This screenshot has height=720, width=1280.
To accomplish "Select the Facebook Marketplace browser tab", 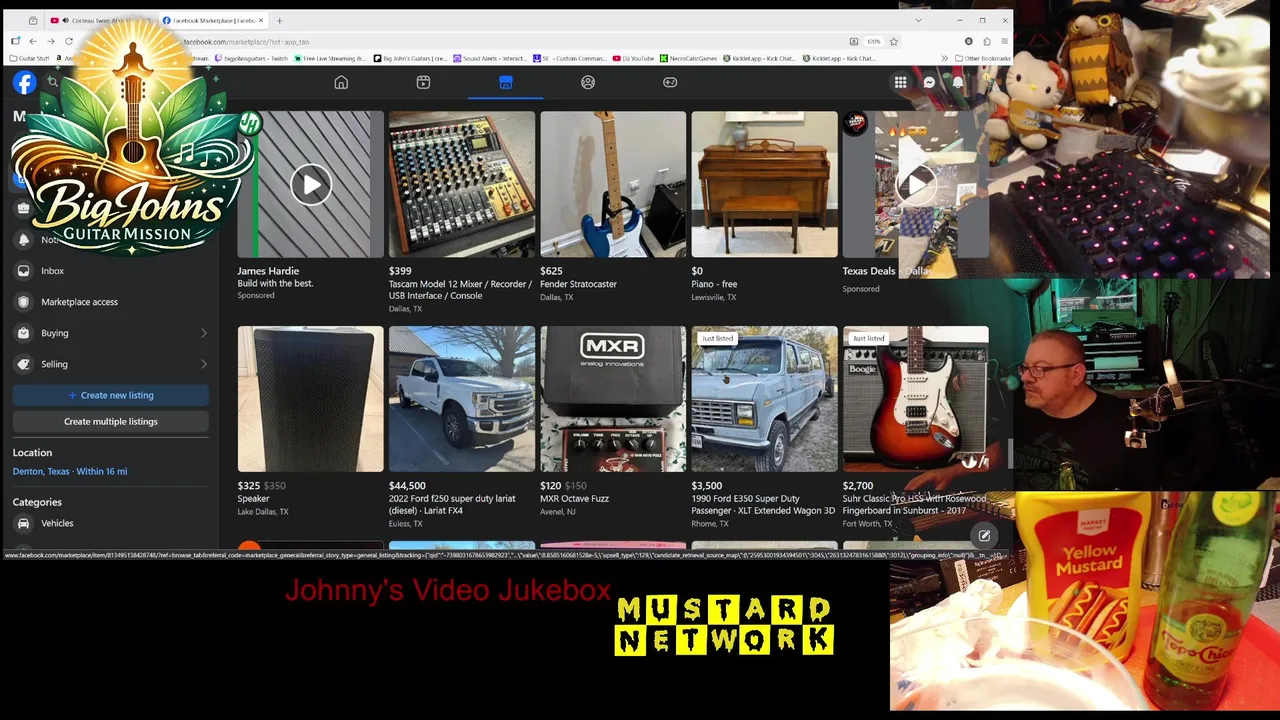I will click(x=213, y=20).
